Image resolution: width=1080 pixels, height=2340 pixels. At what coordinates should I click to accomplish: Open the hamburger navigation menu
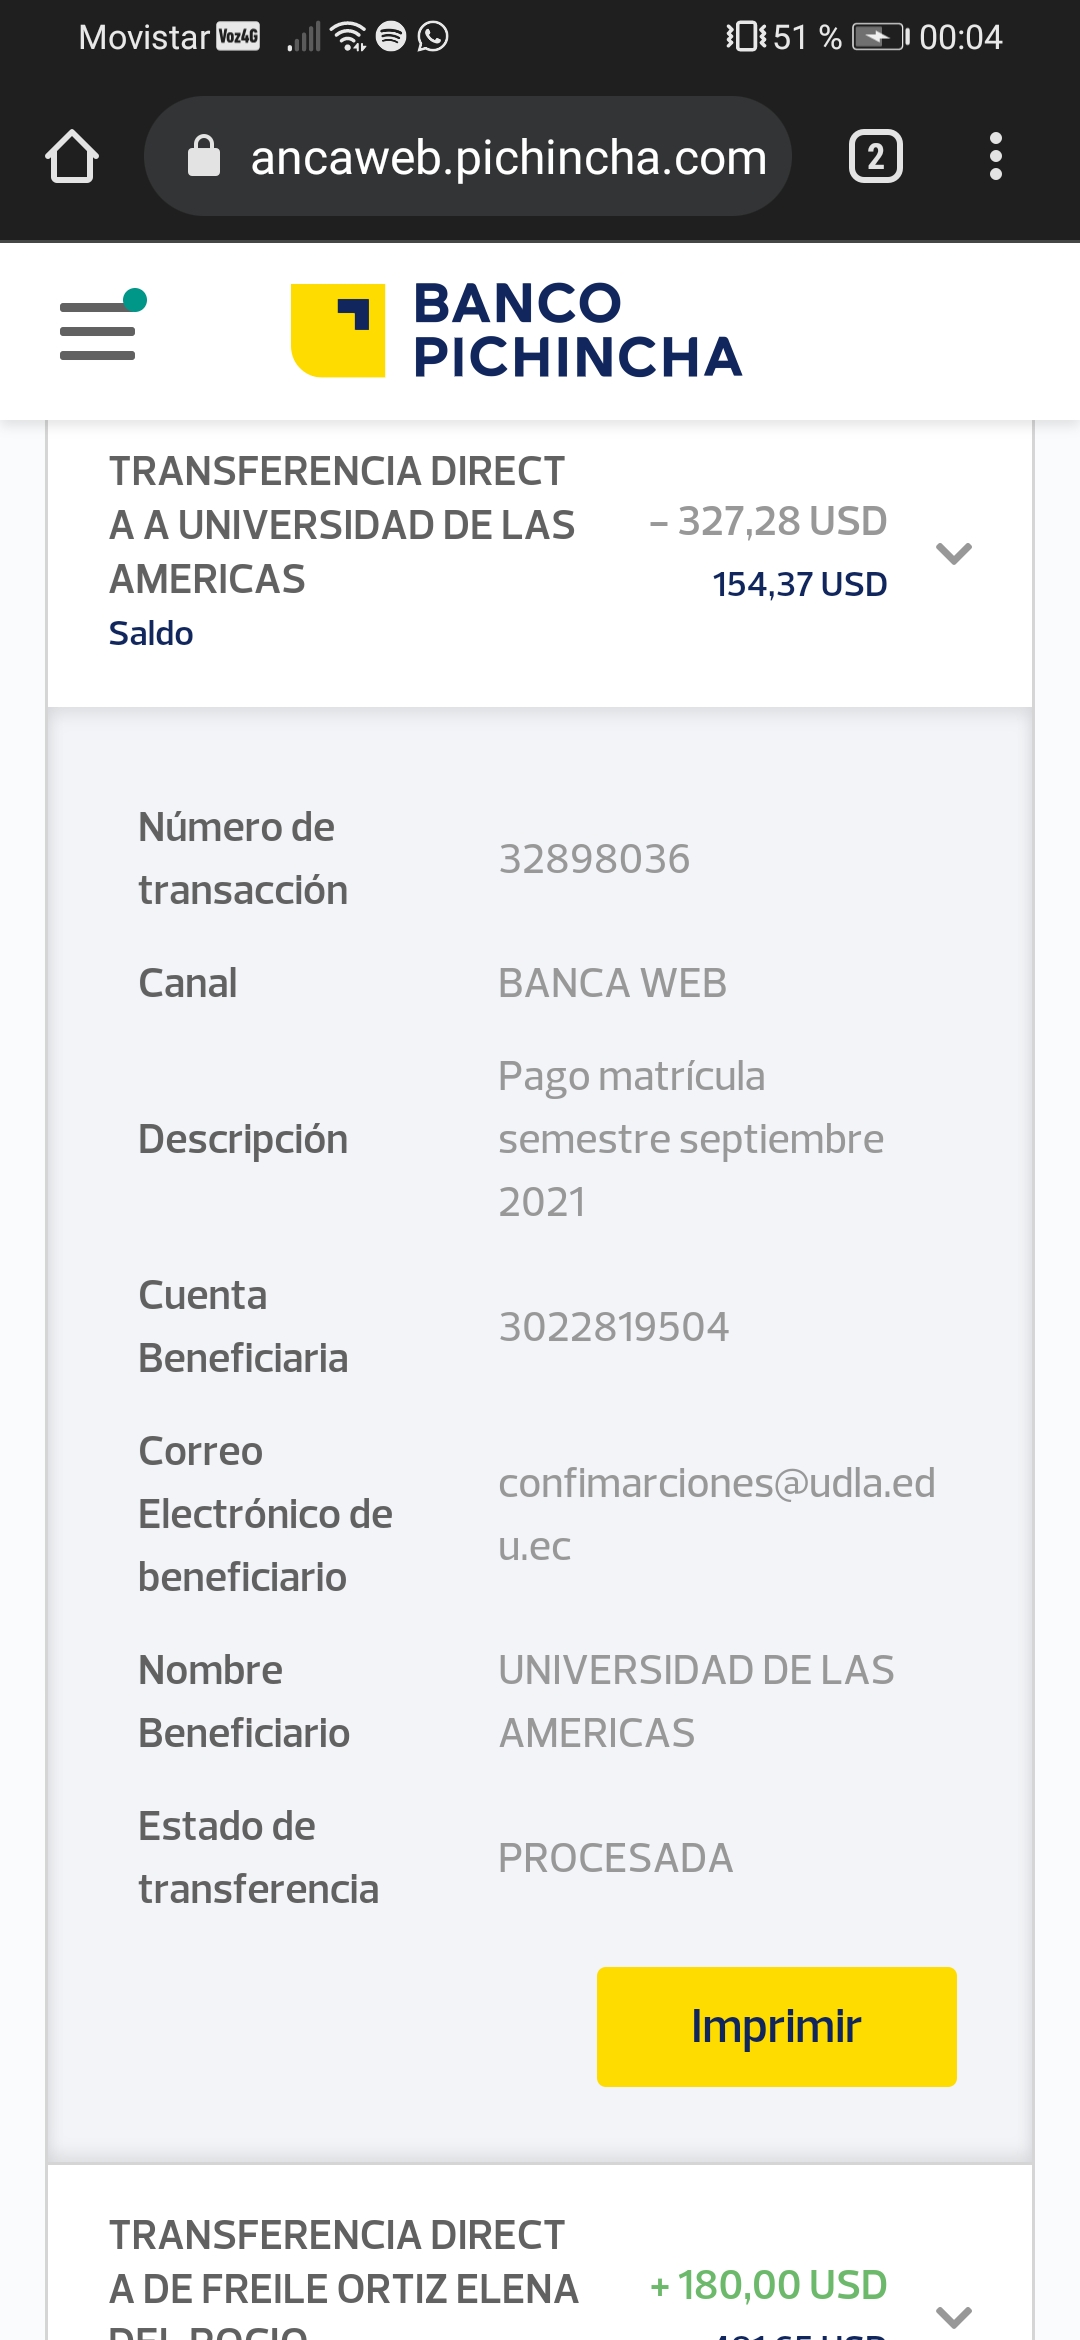[x=98, y=330]
